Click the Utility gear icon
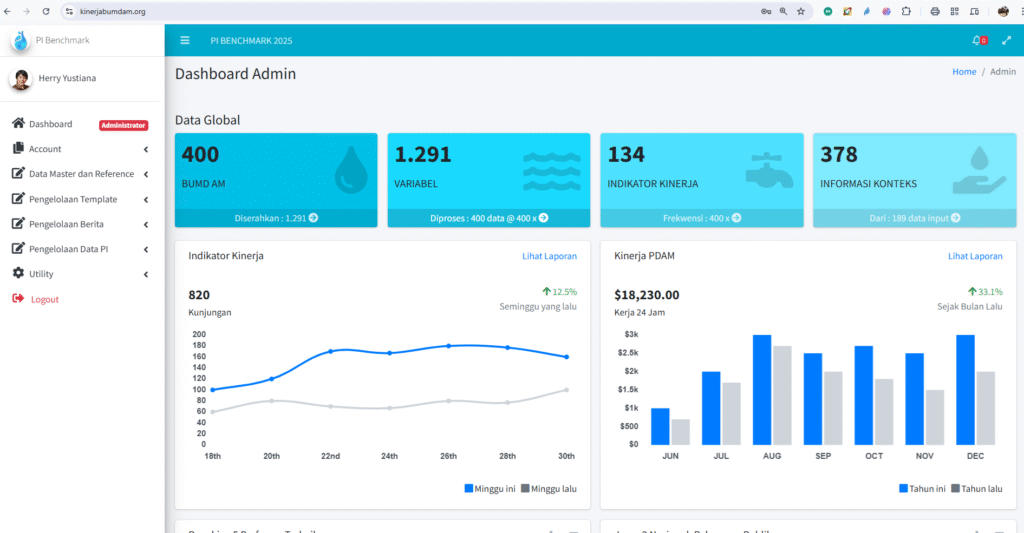The height and width of the screenshot is (533, 1024). click(x=18, y=274)
